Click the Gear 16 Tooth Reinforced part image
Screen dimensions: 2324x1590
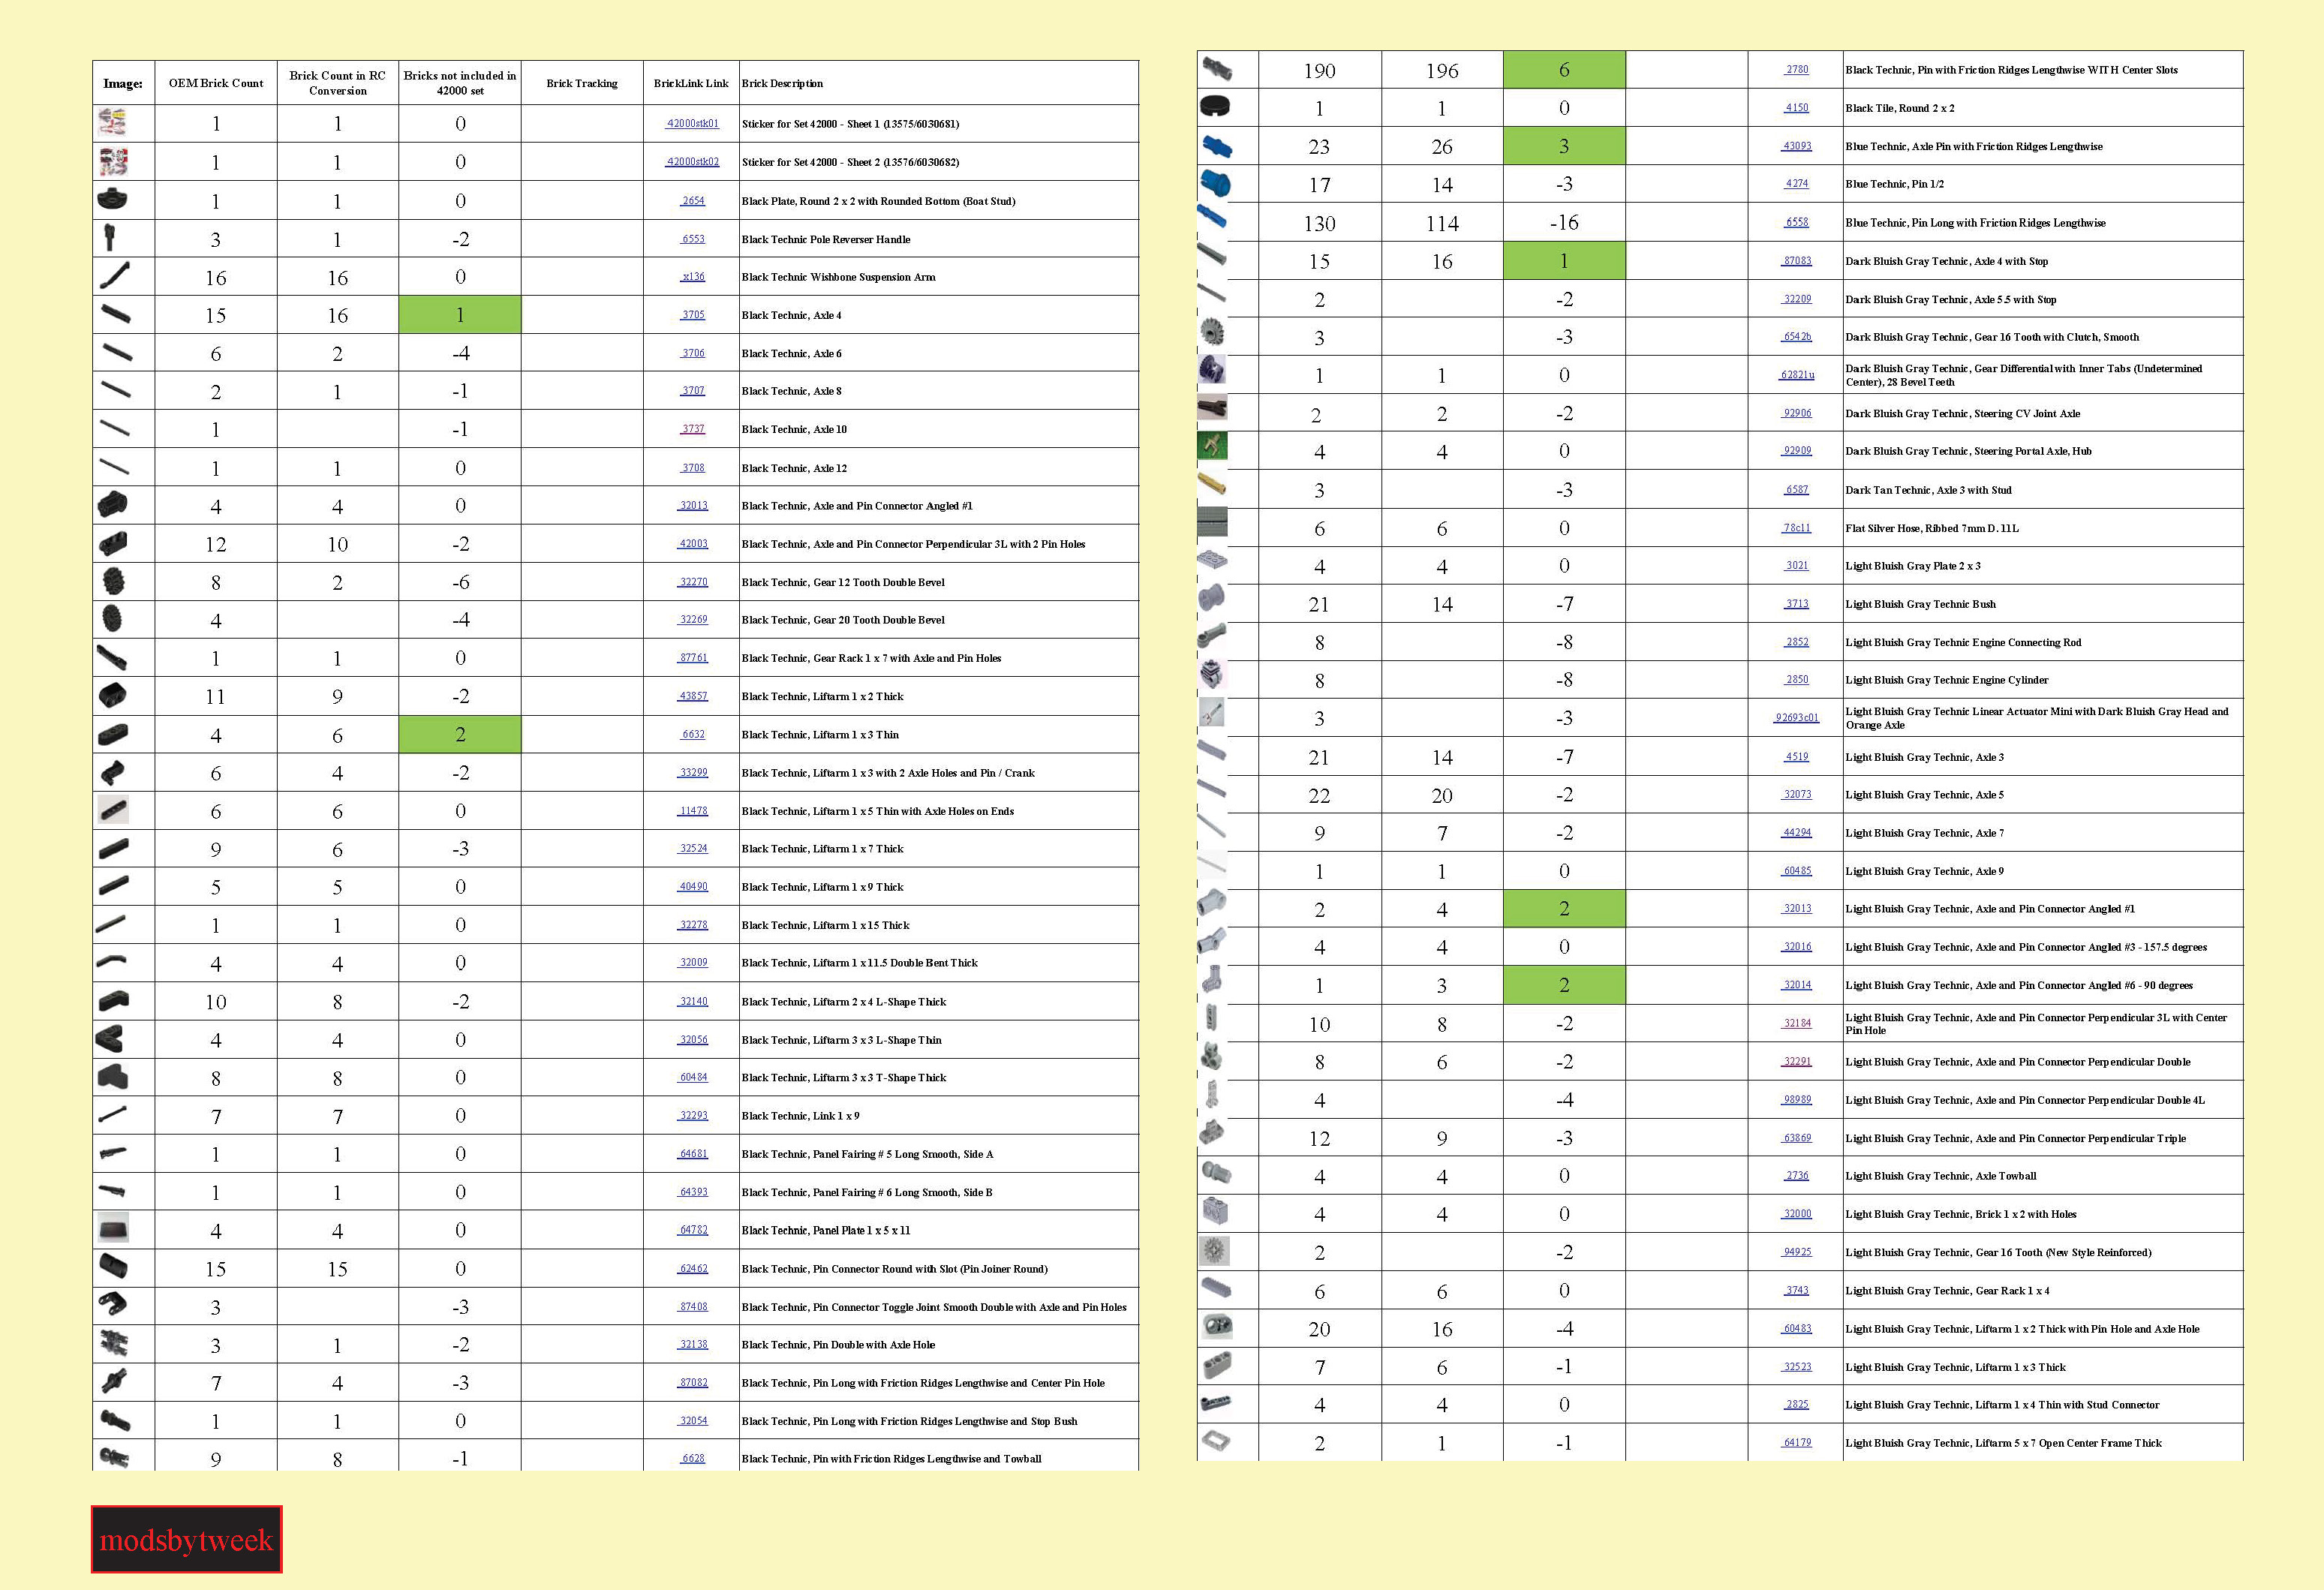[x=1213, y=1251]
